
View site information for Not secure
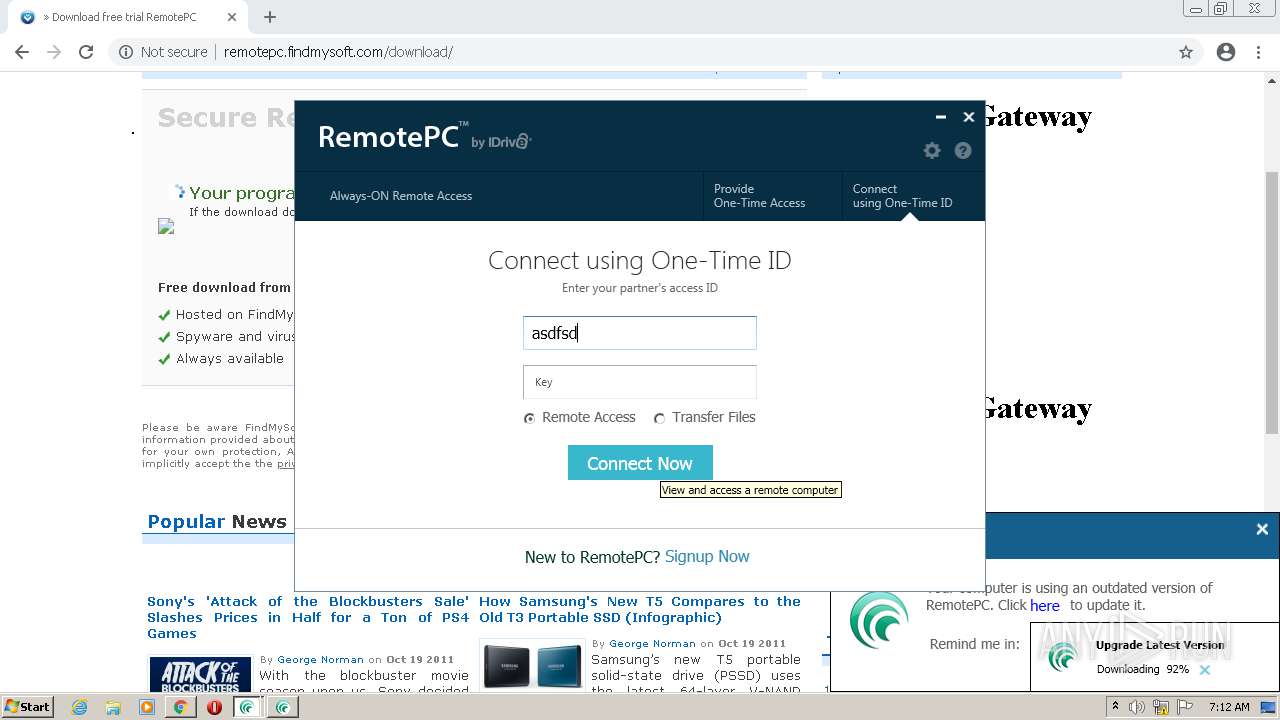click(164, 52)
